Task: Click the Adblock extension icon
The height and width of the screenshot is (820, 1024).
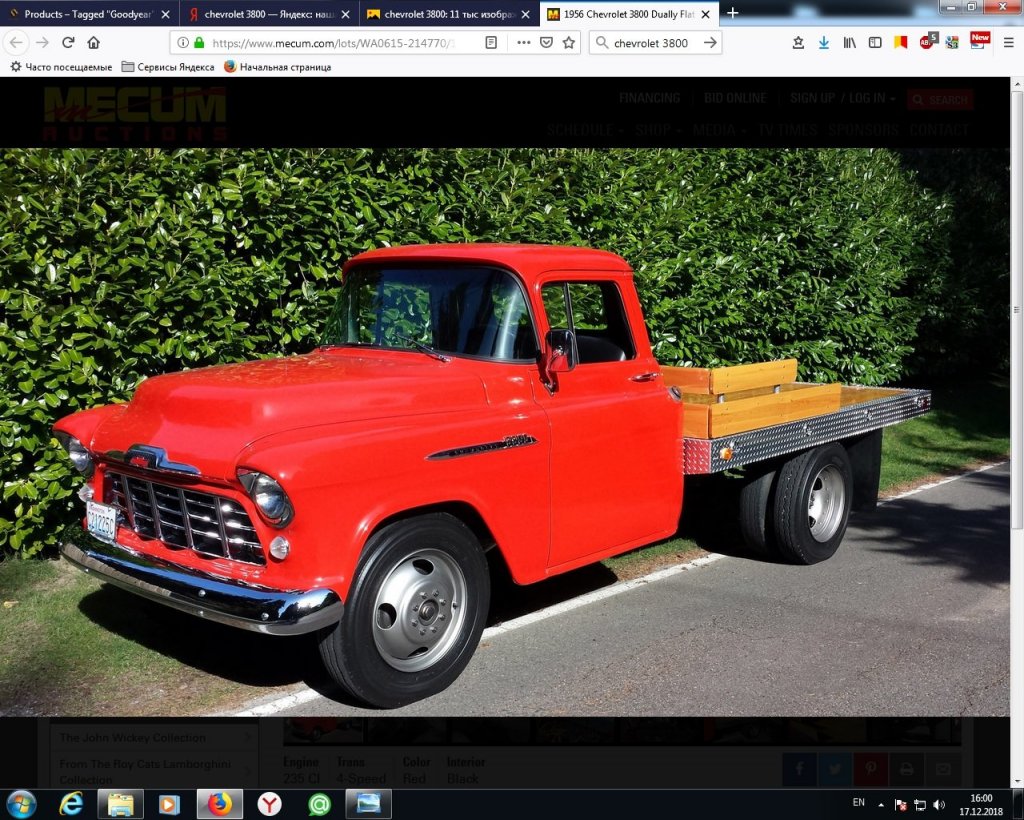Action: [927, 42]
